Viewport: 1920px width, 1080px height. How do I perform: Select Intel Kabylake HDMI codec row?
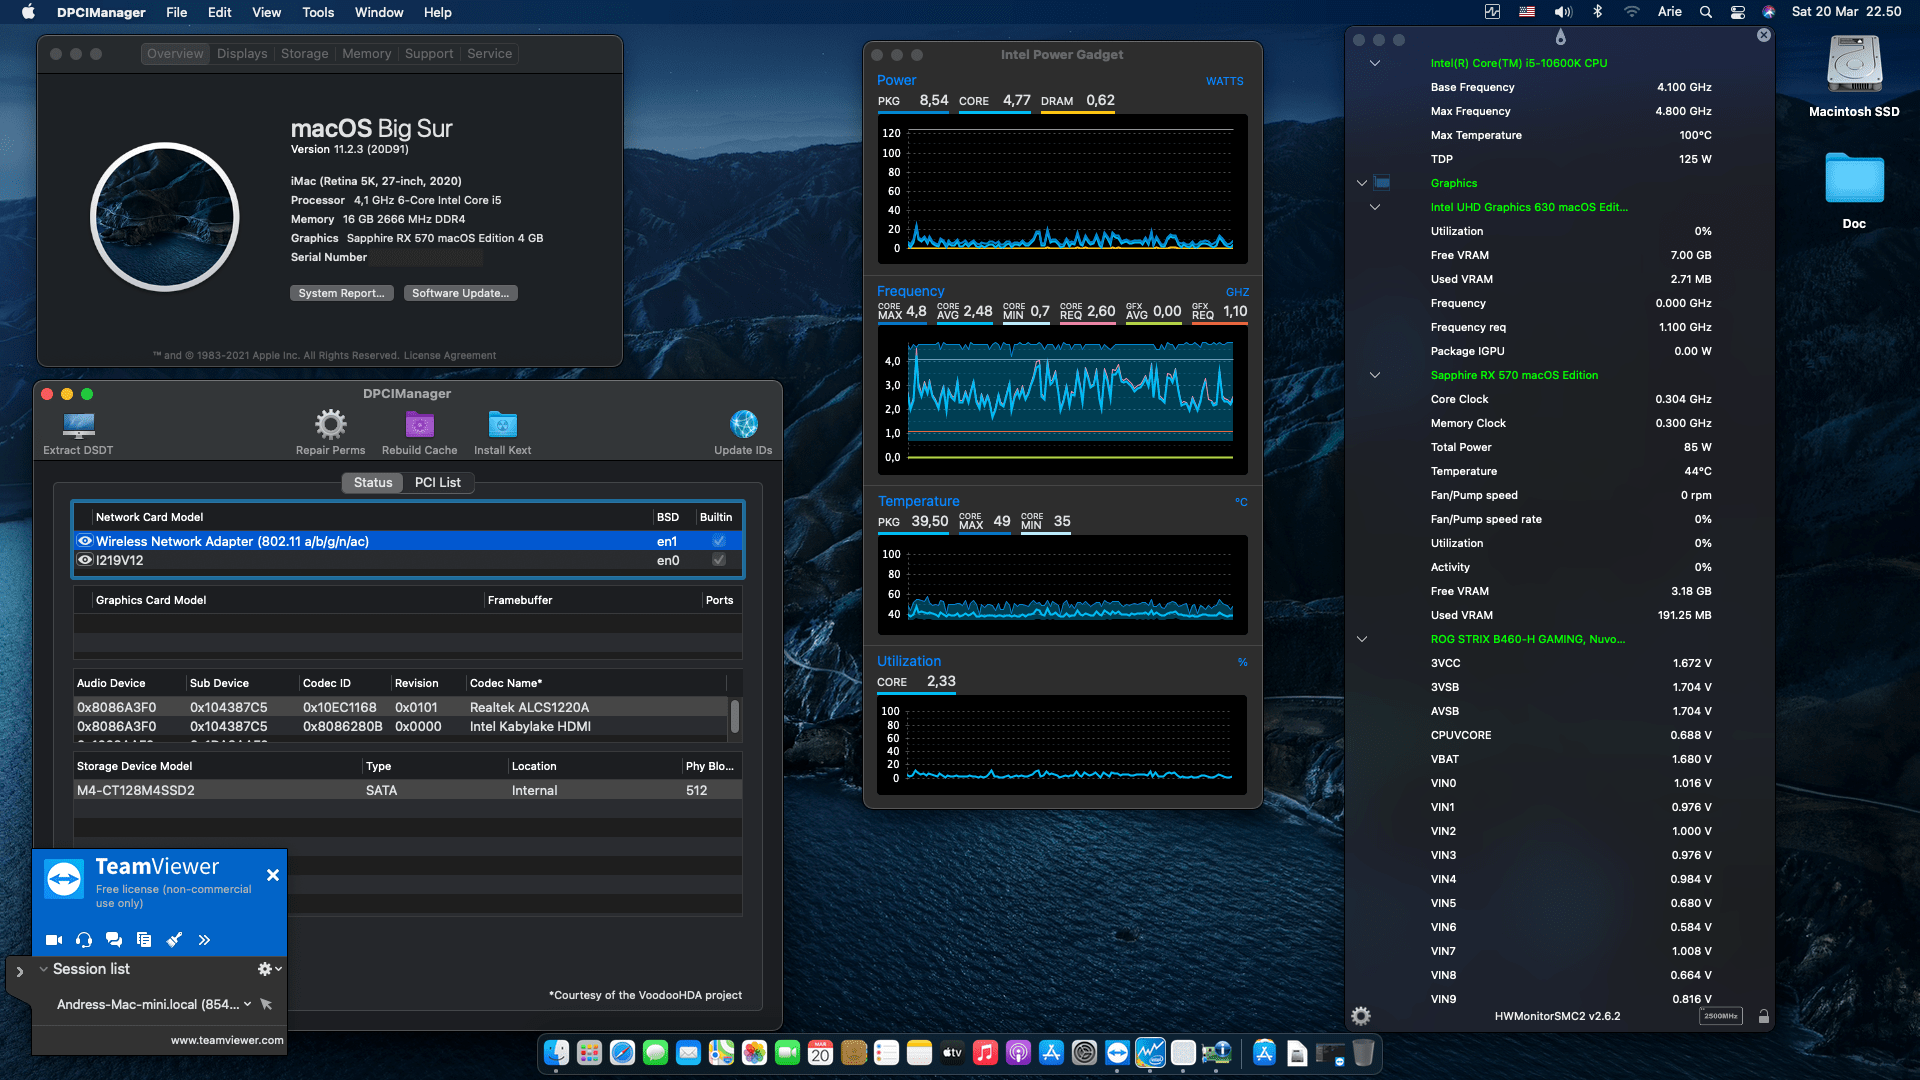pos(401,726)
